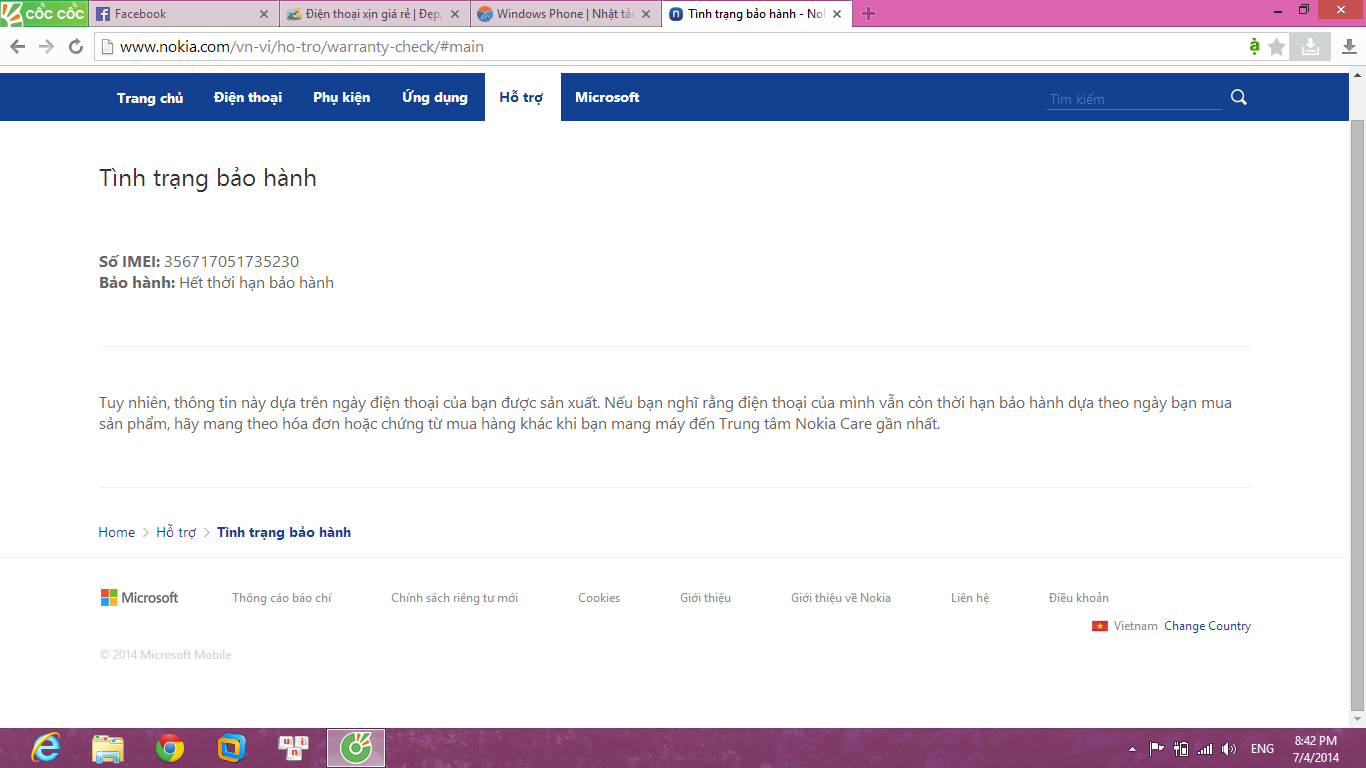The height and width of the screenshot is (768, 1366).
Task: Click the 'Hỗ trợ' breadcrumb link
Action: 176,532
